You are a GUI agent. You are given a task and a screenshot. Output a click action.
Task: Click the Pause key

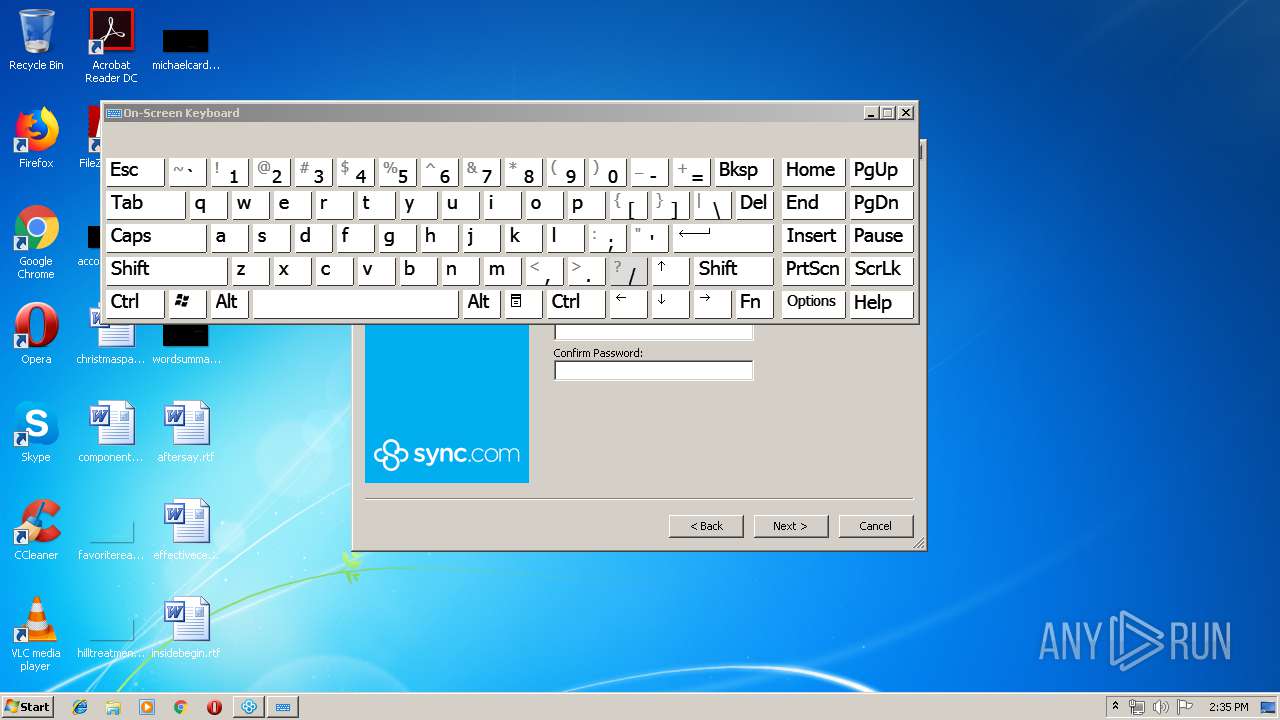(880, 236)
